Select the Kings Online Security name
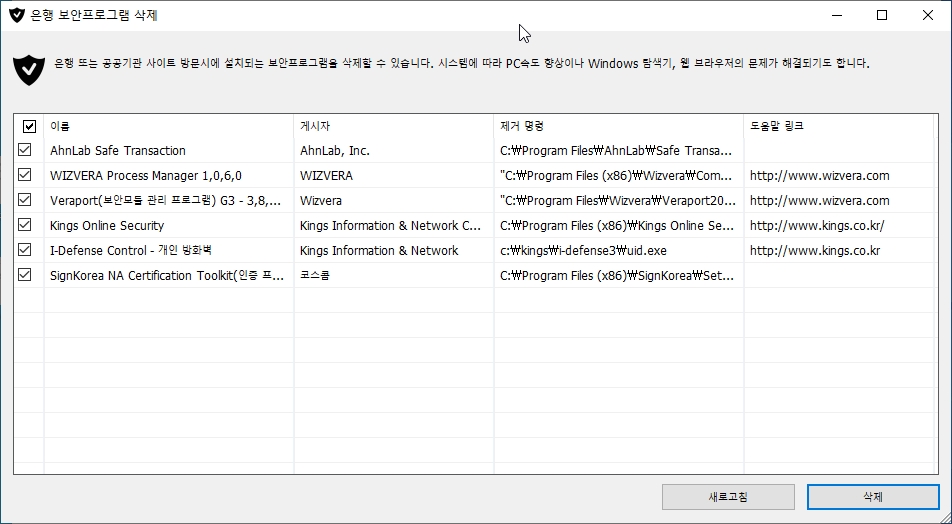The width and height of the screenshot is (952, 524). [107, 225]
